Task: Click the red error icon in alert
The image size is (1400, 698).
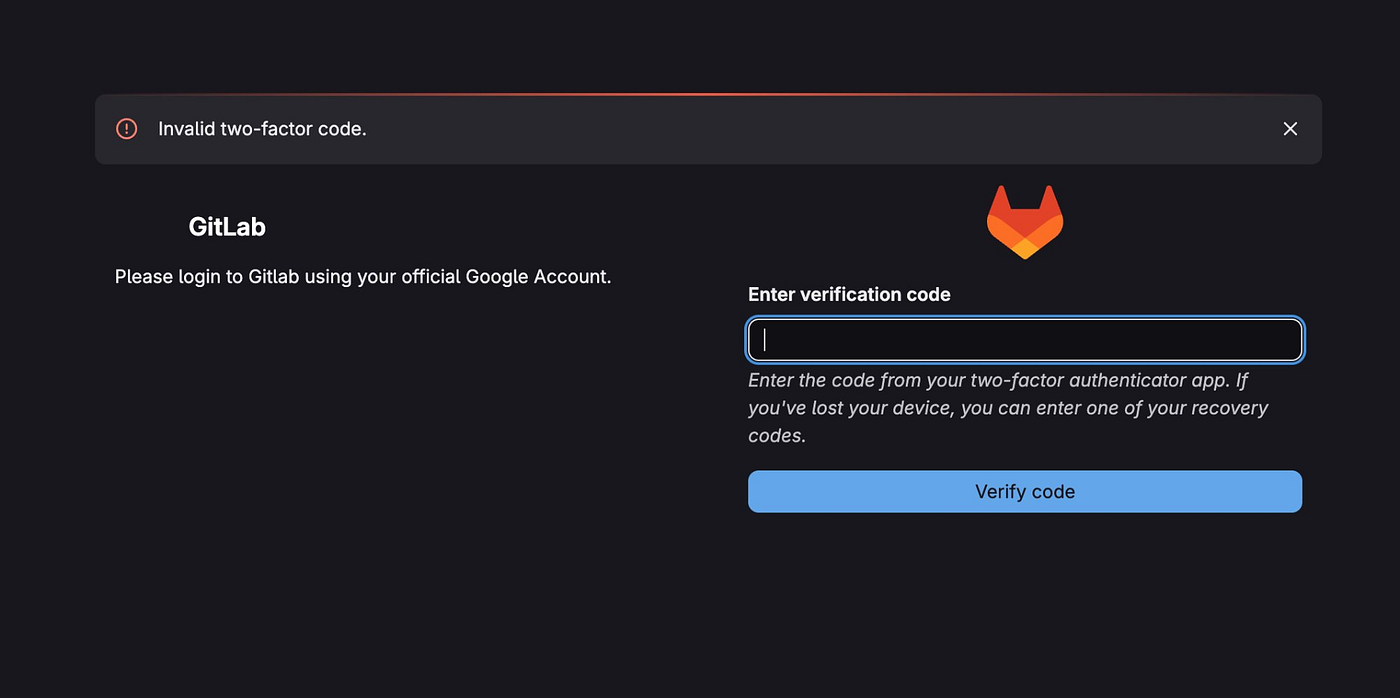Action: (x=127, y=129)
